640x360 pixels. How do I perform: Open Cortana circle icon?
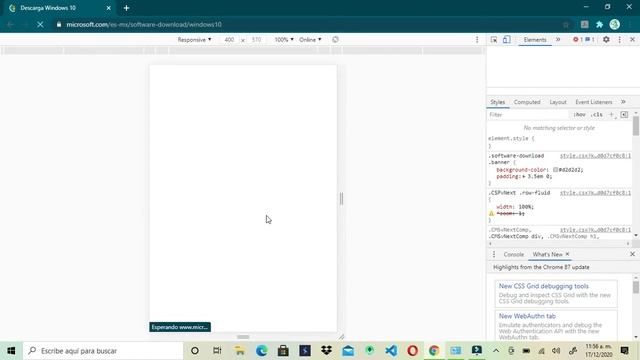[195, 351]
